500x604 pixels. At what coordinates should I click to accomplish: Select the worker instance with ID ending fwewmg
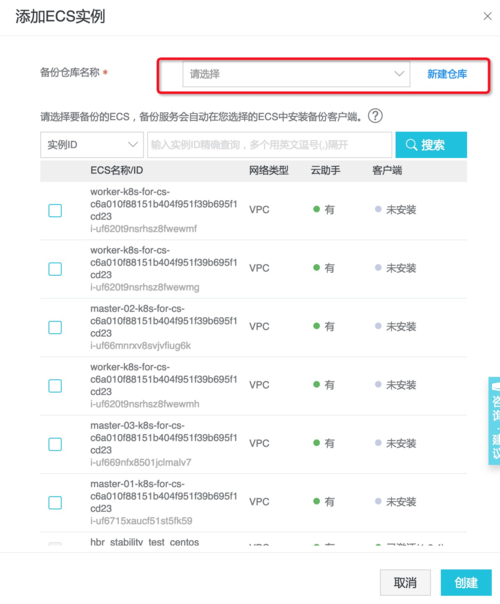coord(55,269)
